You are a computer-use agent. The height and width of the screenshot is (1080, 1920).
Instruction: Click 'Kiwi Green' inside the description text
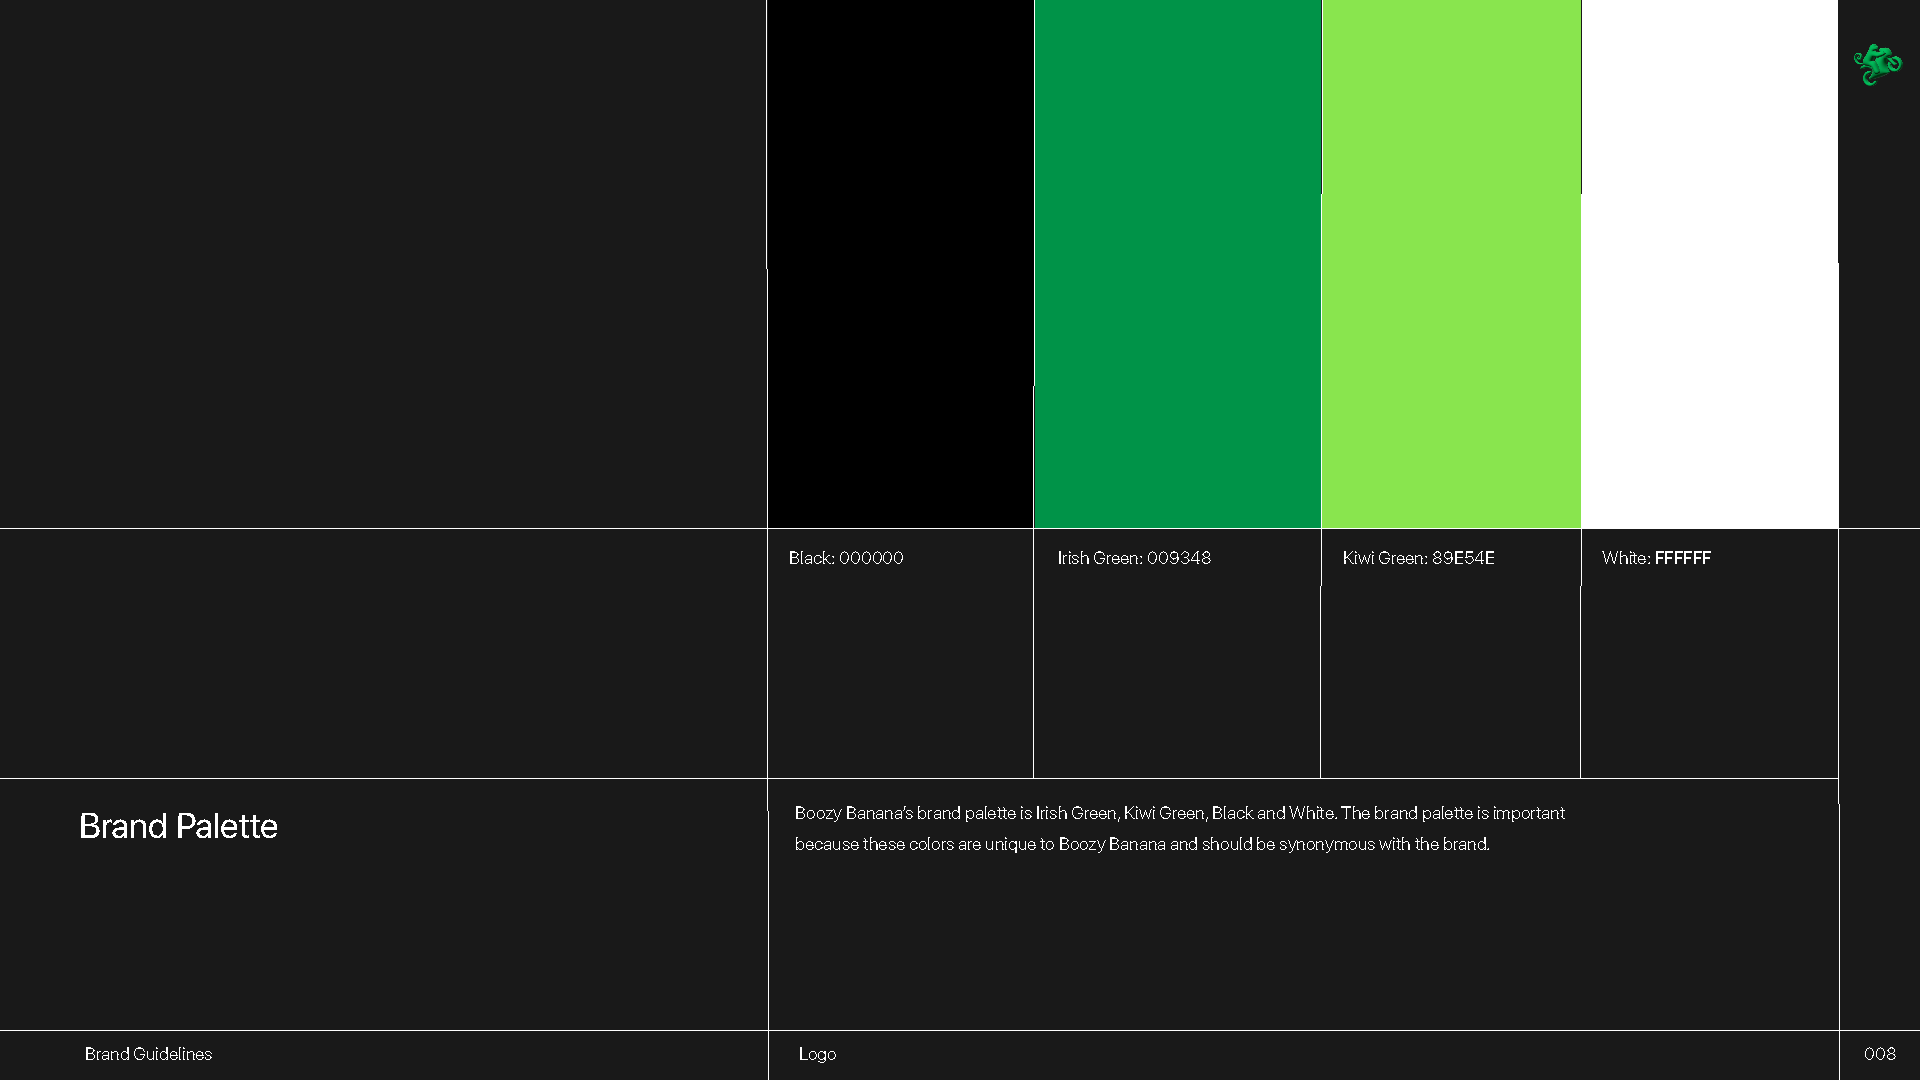click(x=1163, y=813)
